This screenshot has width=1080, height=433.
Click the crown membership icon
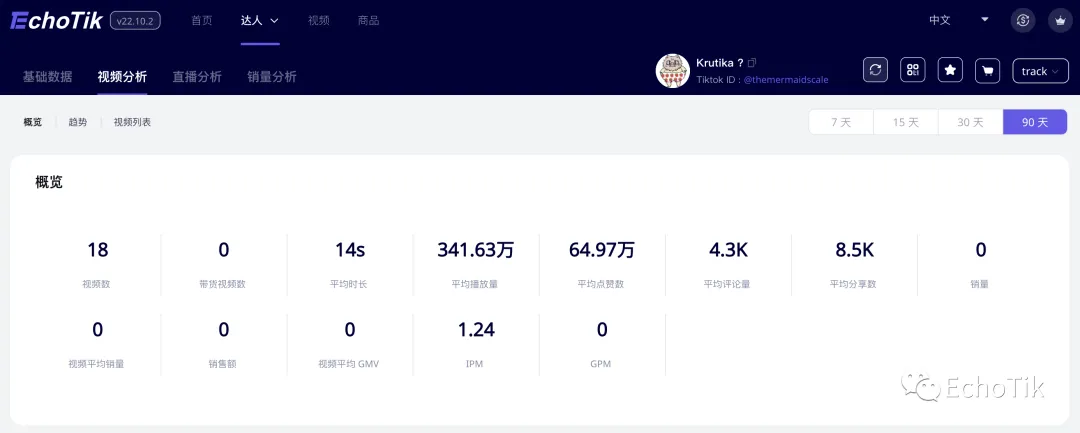1059,20
